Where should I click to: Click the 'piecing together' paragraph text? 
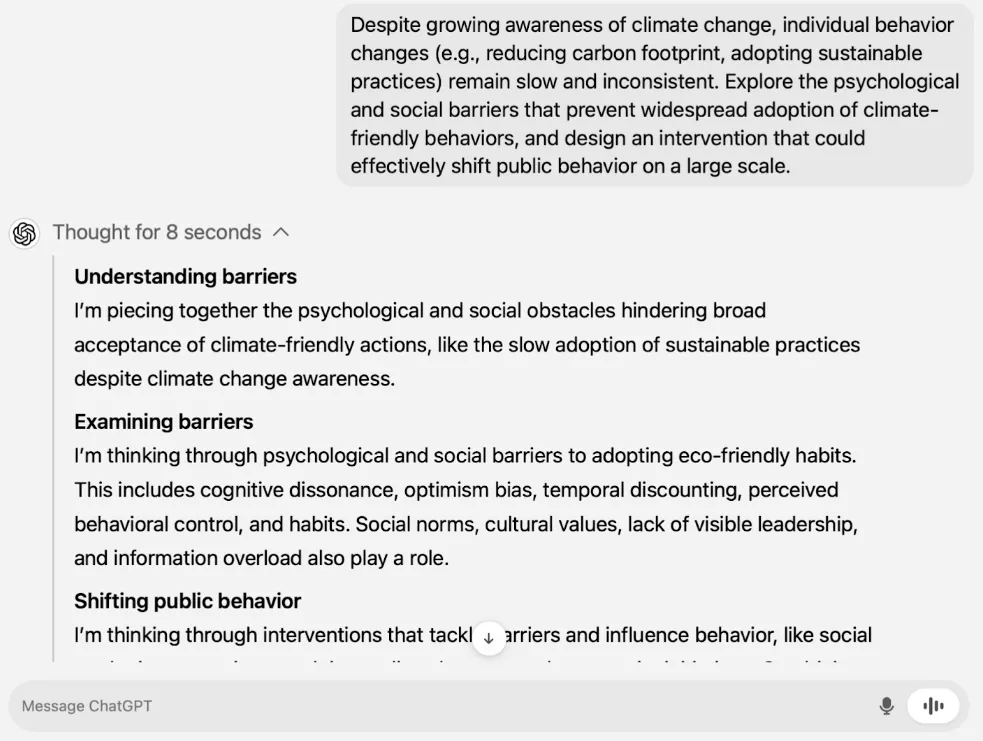pos(467,345)
